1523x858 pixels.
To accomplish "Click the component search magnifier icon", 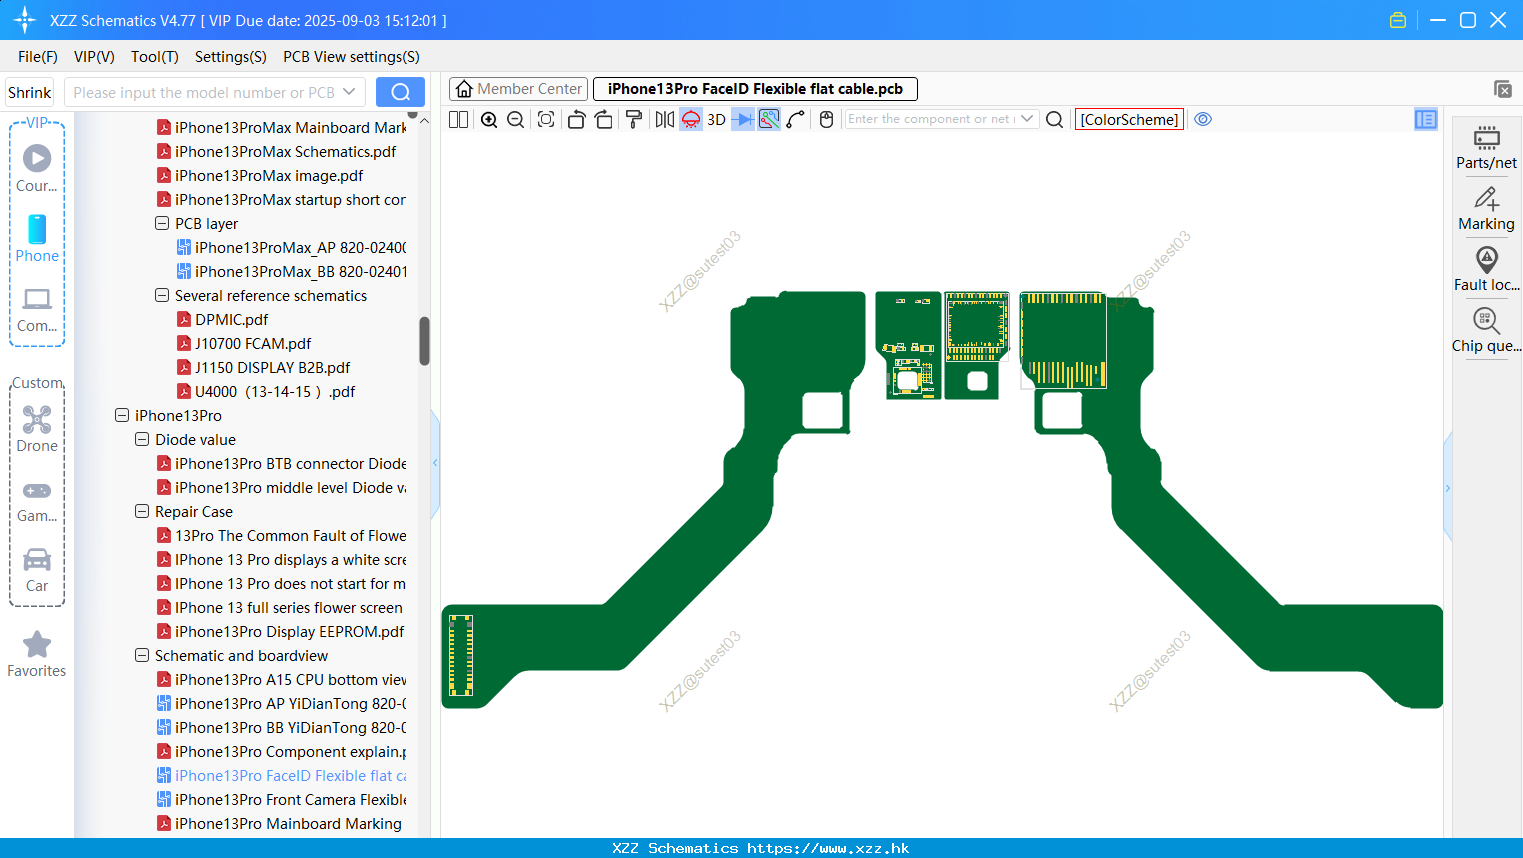I will pos(1054,119).
